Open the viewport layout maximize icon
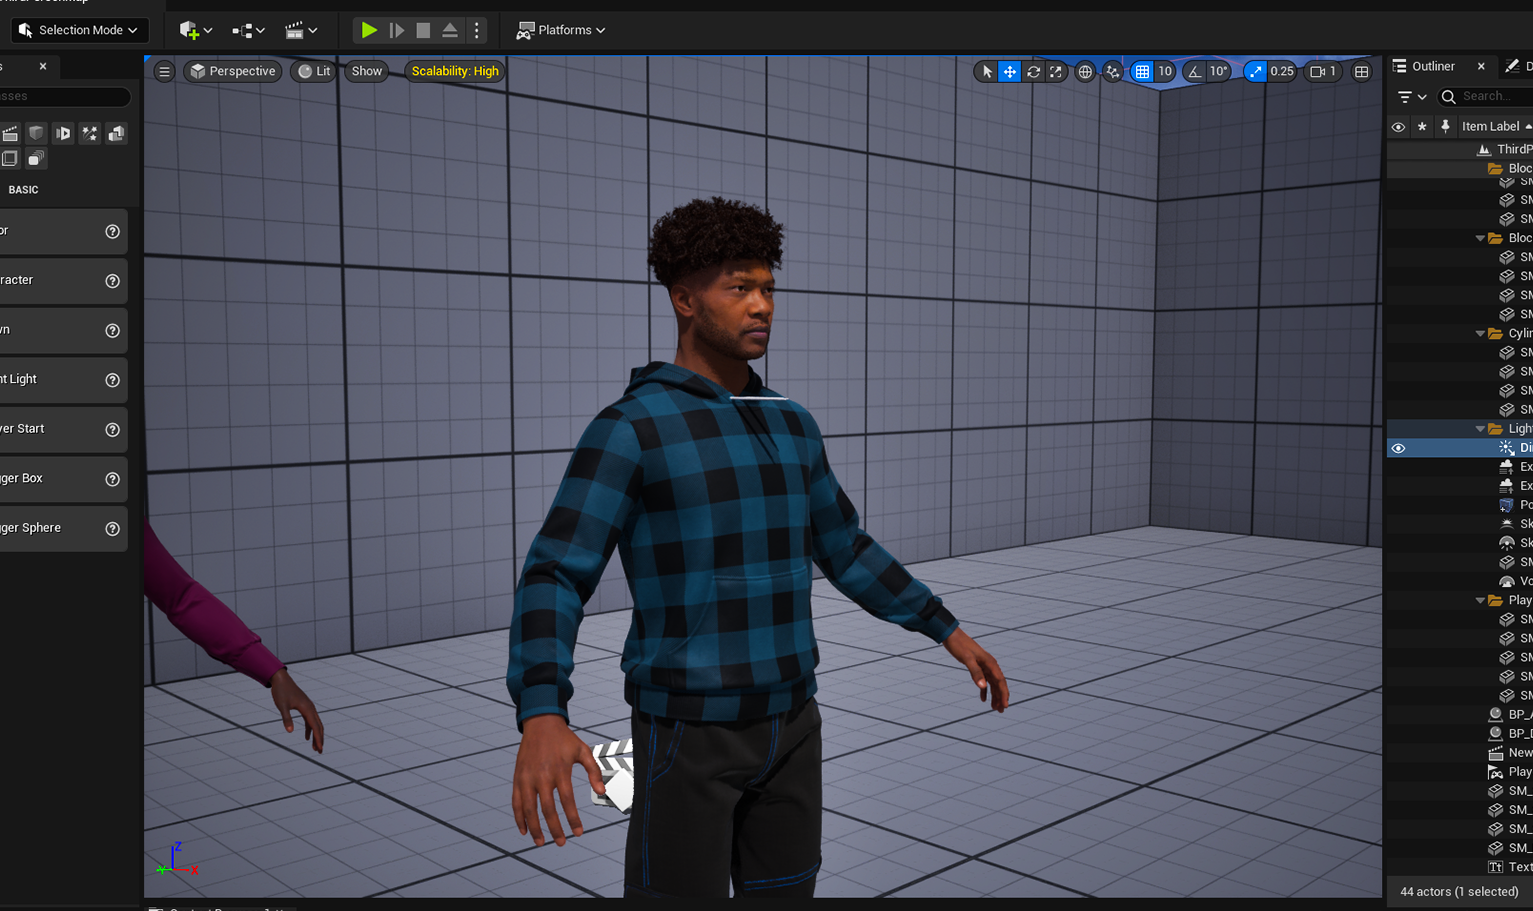Viewport: 1533px width, 911px height. pos(1362,71)
